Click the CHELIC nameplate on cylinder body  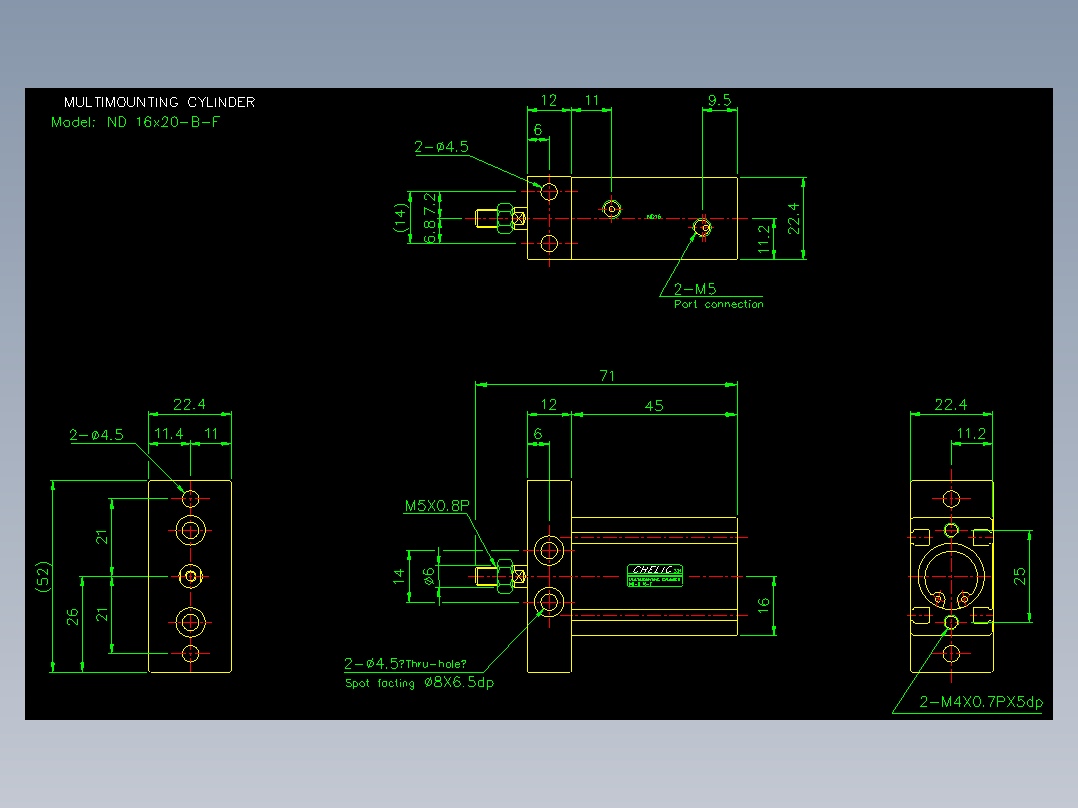click(654, 575)
